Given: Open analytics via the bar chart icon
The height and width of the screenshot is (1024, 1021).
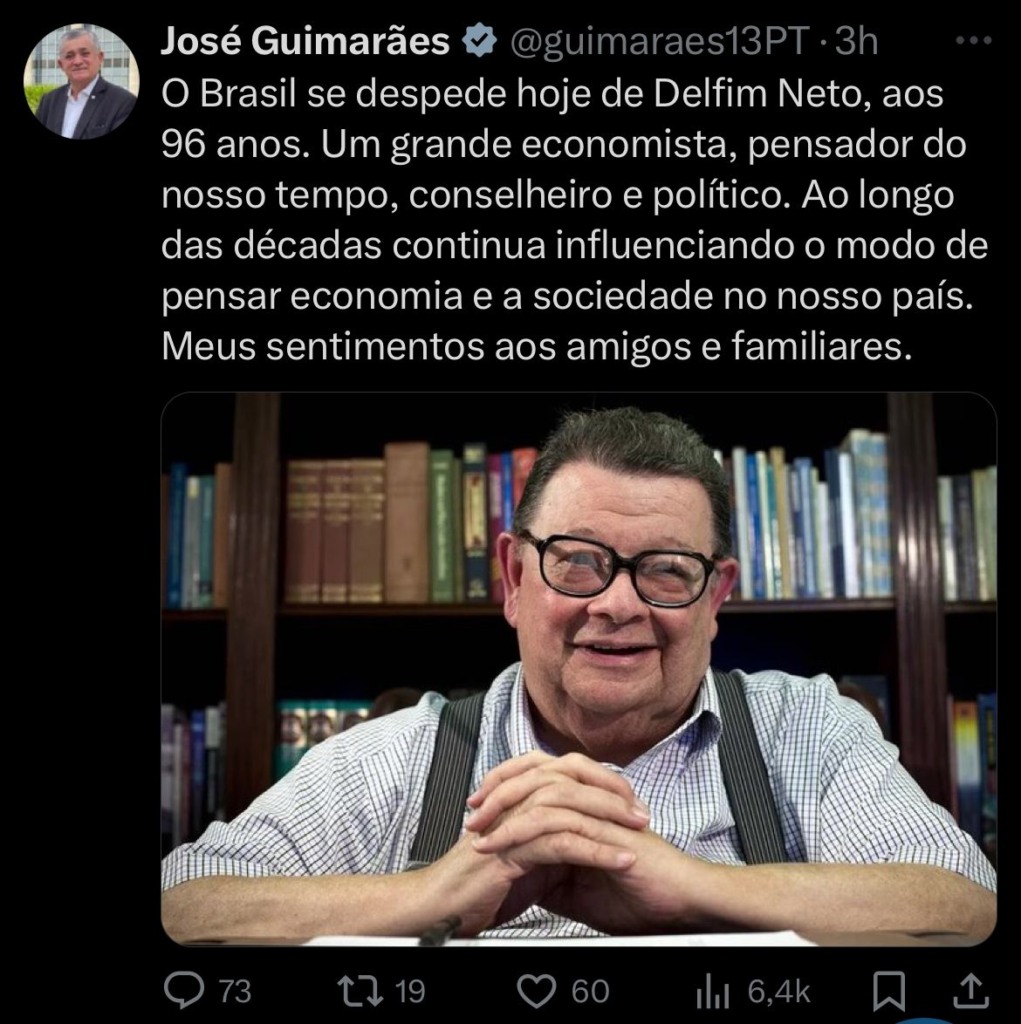Looking at the screenshot, I should 712,993.
